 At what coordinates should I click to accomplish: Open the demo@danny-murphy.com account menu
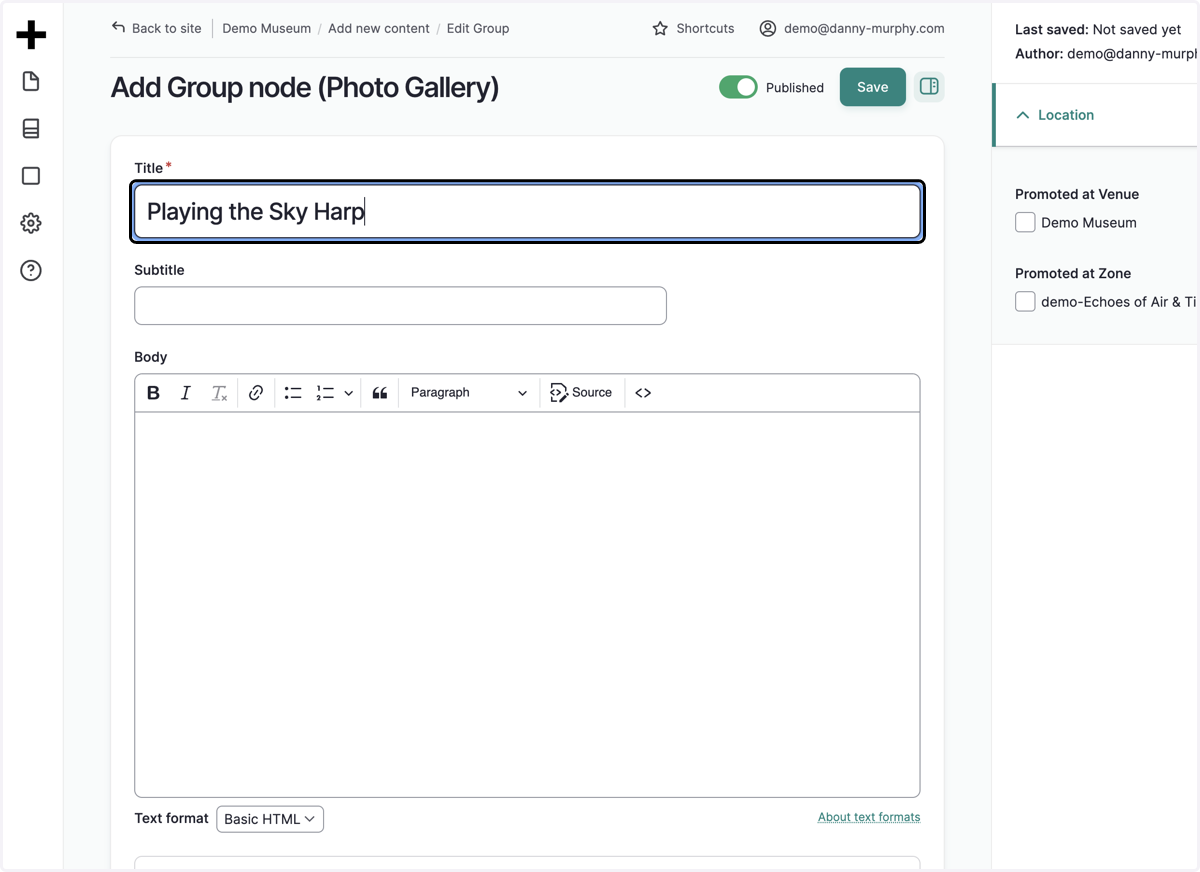[864, 28]
